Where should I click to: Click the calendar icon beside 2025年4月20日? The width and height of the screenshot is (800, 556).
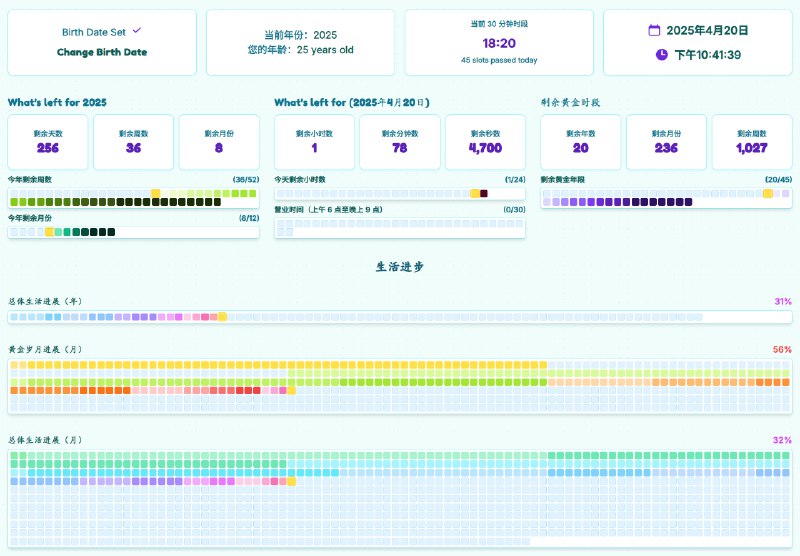click(x=654, y=30)
